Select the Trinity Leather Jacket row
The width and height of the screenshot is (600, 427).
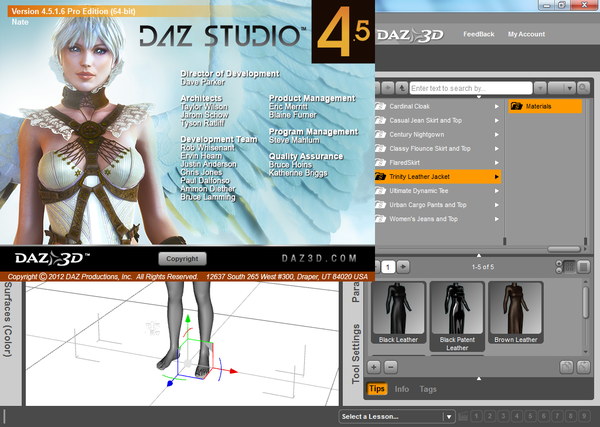point(438,177)
